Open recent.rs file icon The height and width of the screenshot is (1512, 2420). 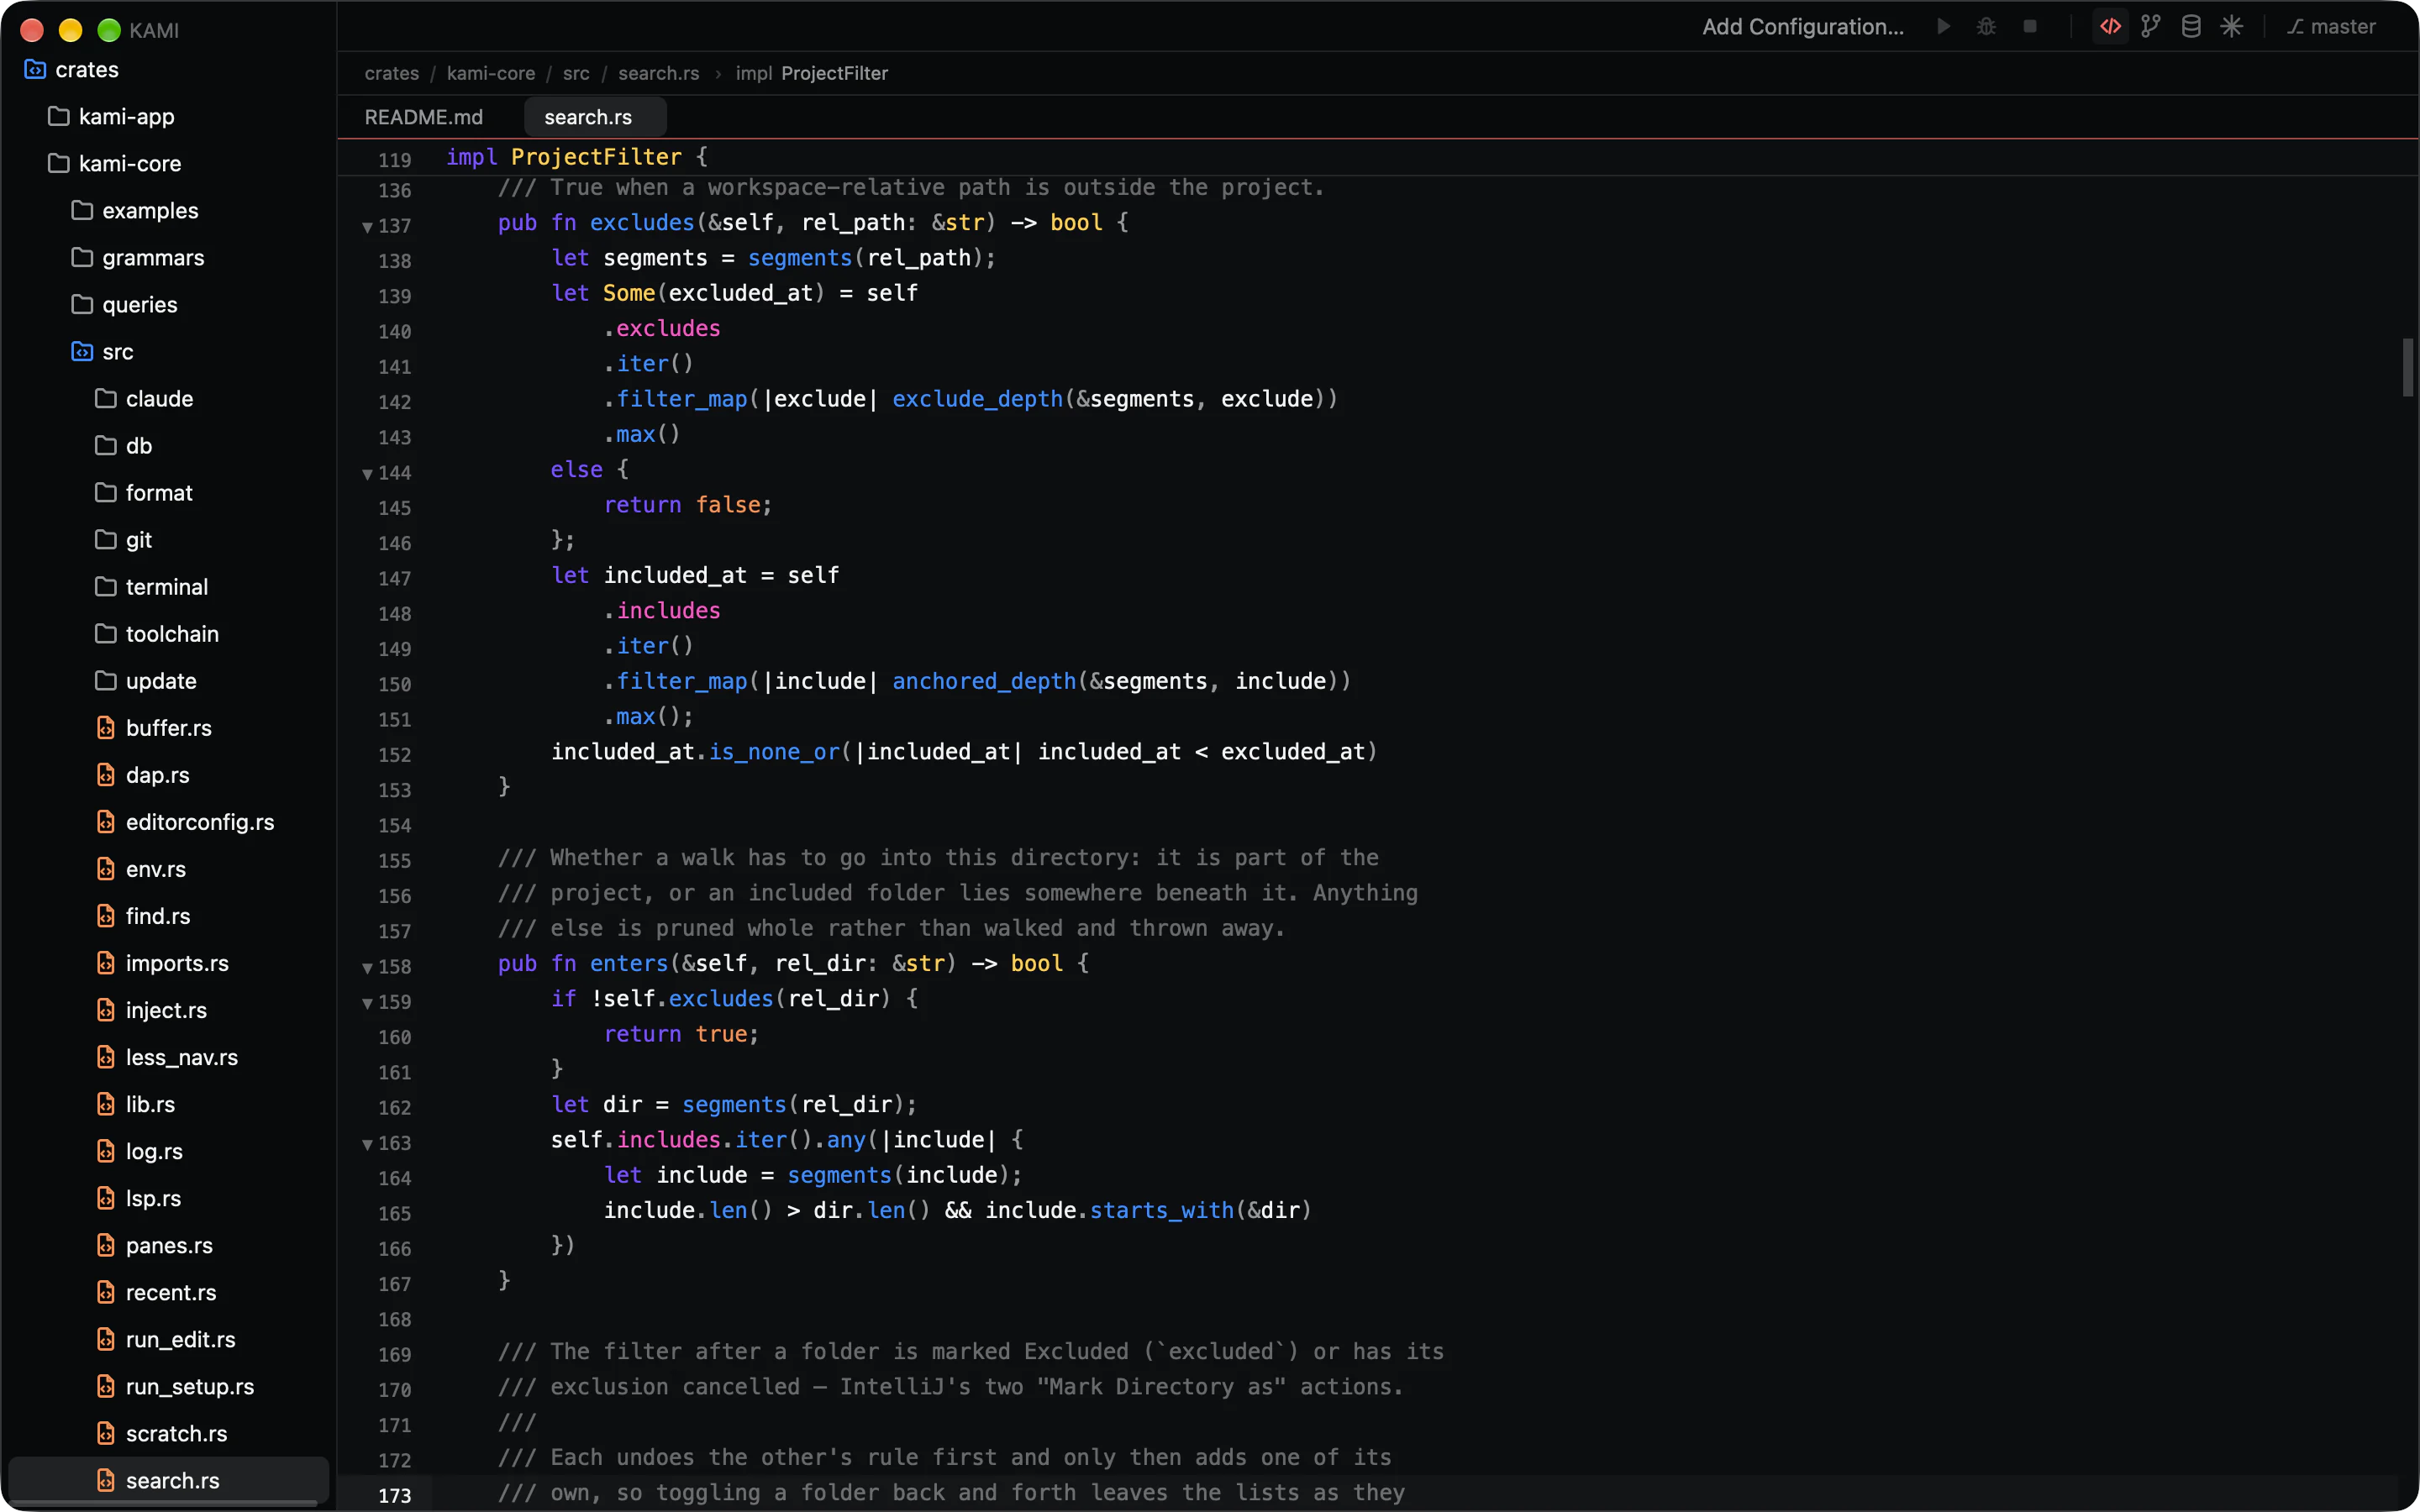[105, 1292]
